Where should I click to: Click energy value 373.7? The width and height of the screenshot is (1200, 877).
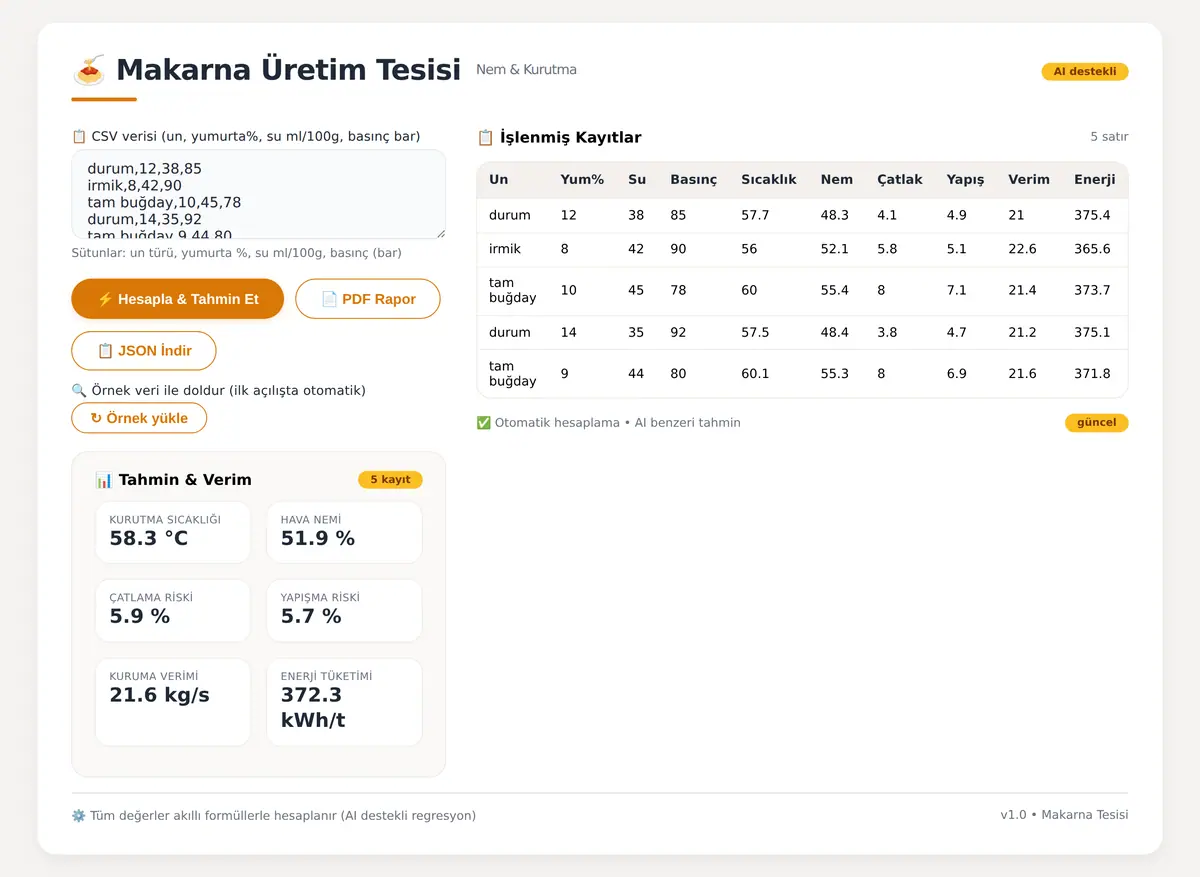tap(1092, 290)
